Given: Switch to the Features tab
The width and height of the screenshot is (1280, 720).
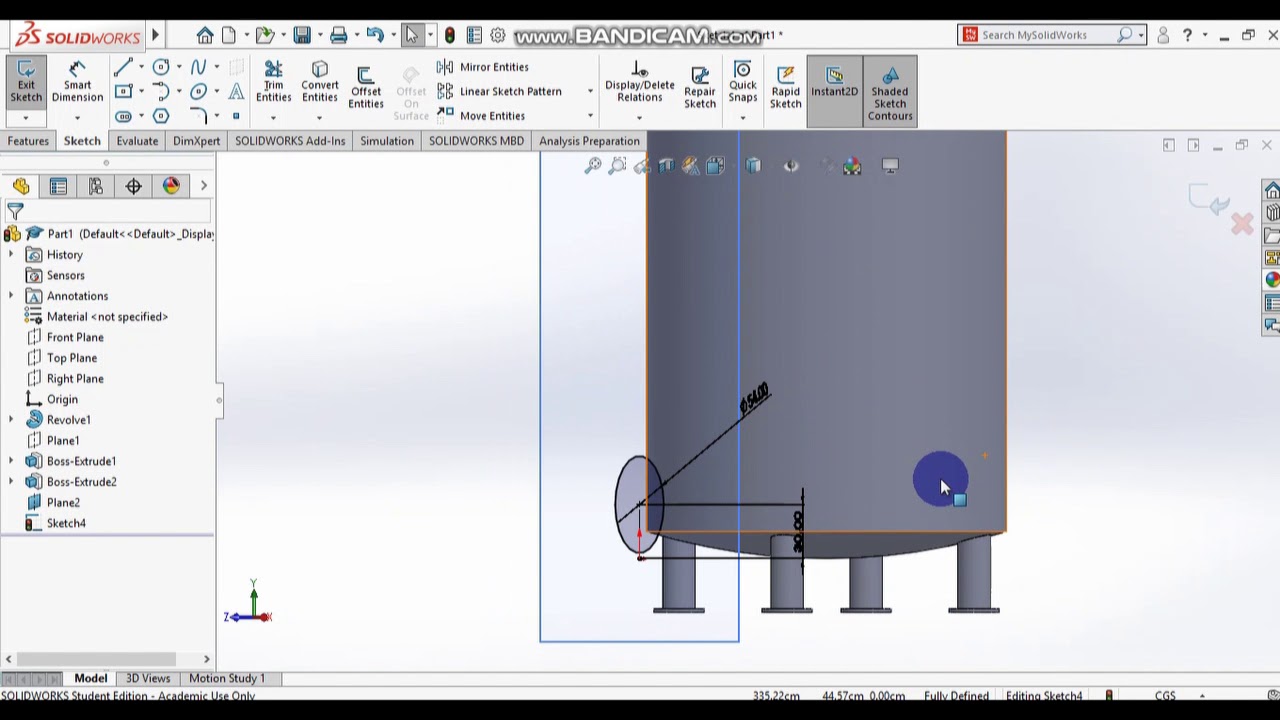Looking at the screenshot, I should coord(28,141).
